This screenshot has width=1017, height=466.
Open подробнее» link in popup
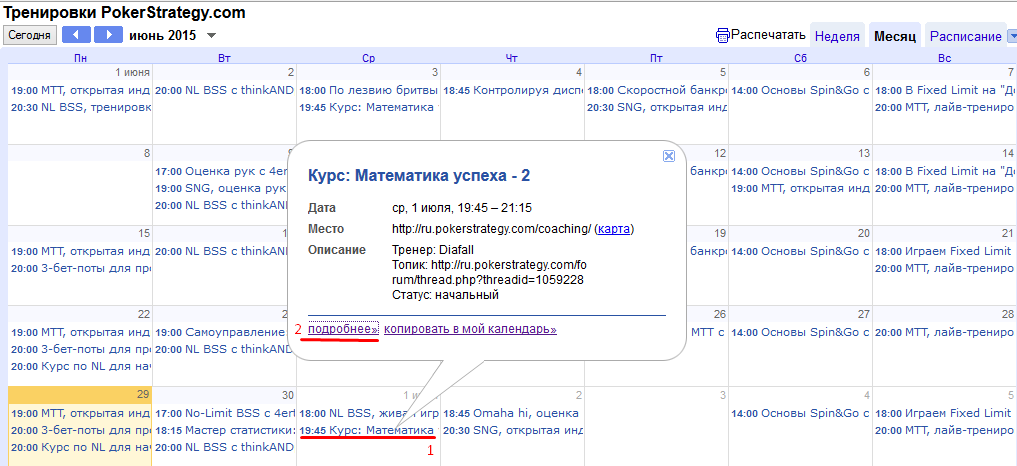tap(343, 329)
